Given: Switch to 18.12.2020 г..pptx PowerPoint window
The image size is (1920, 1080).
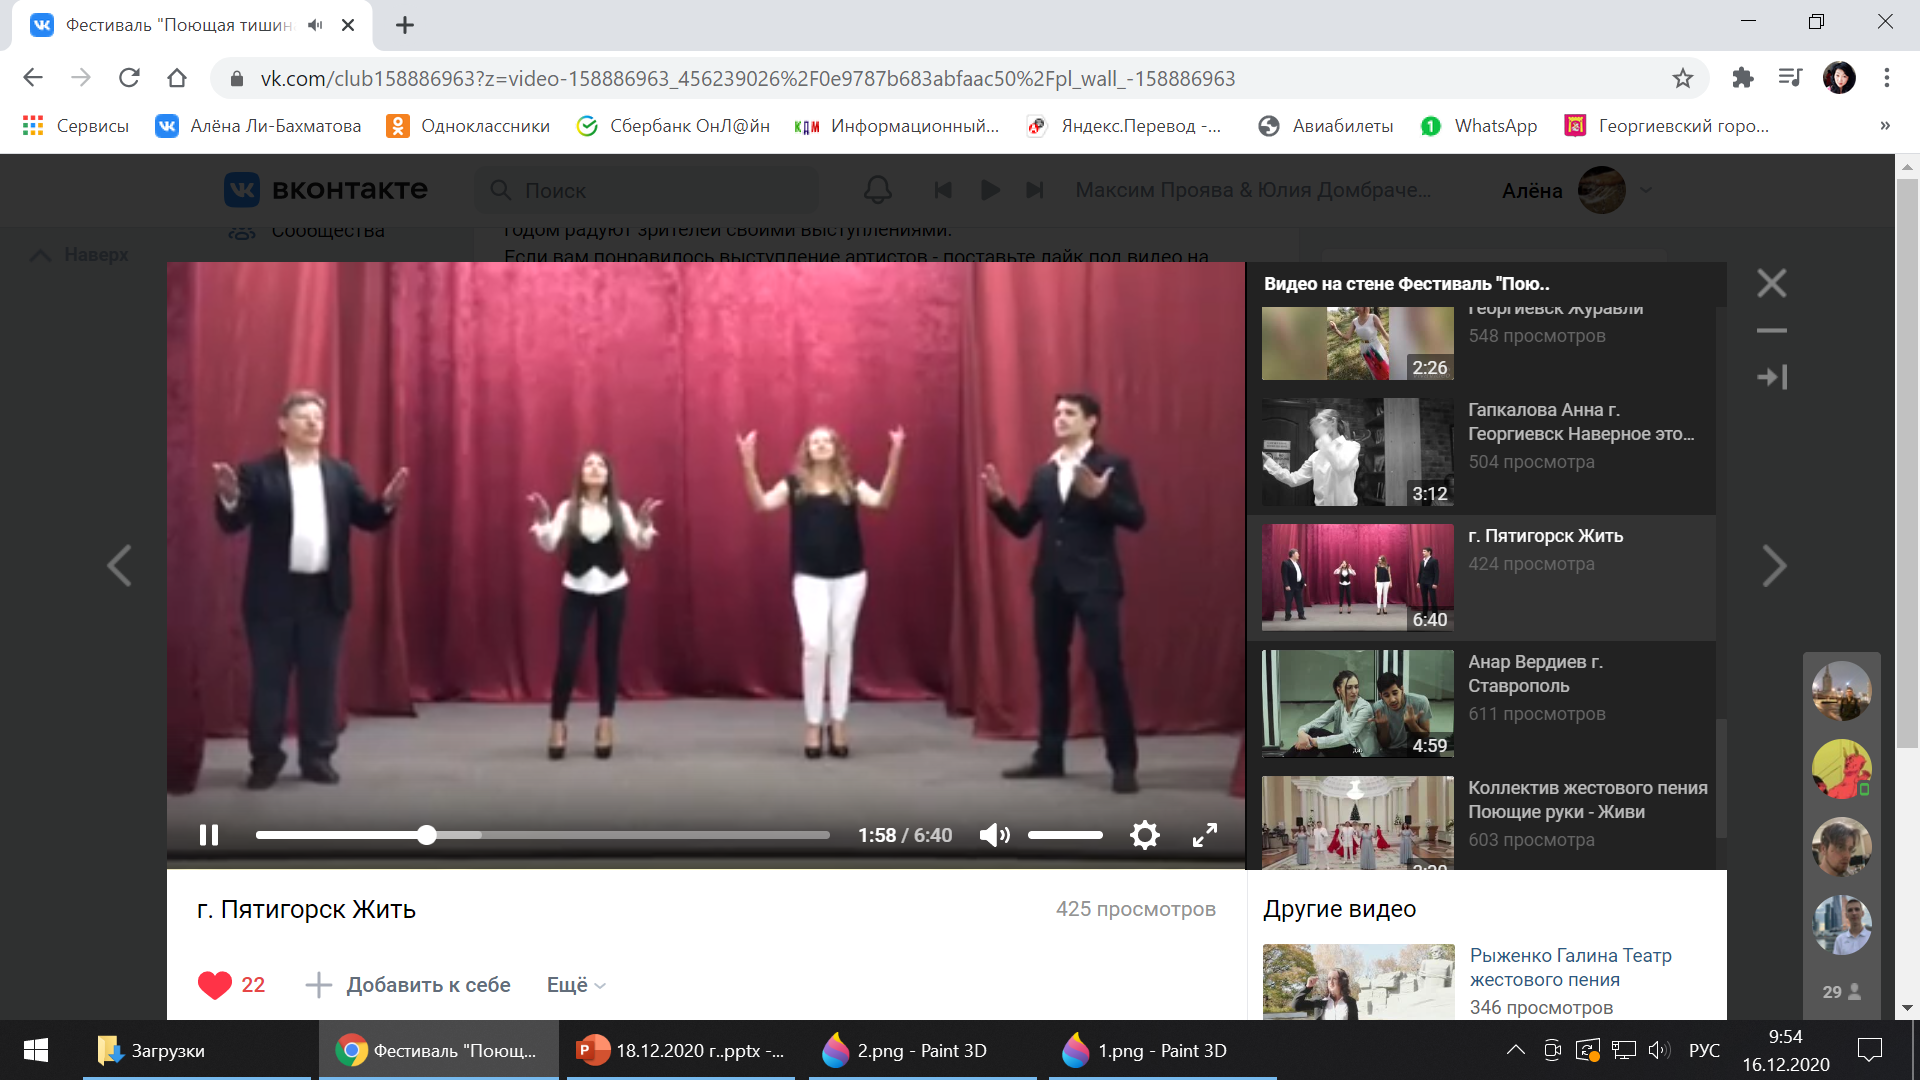Looking at the screenshot, I should [x=681, y=1050].
